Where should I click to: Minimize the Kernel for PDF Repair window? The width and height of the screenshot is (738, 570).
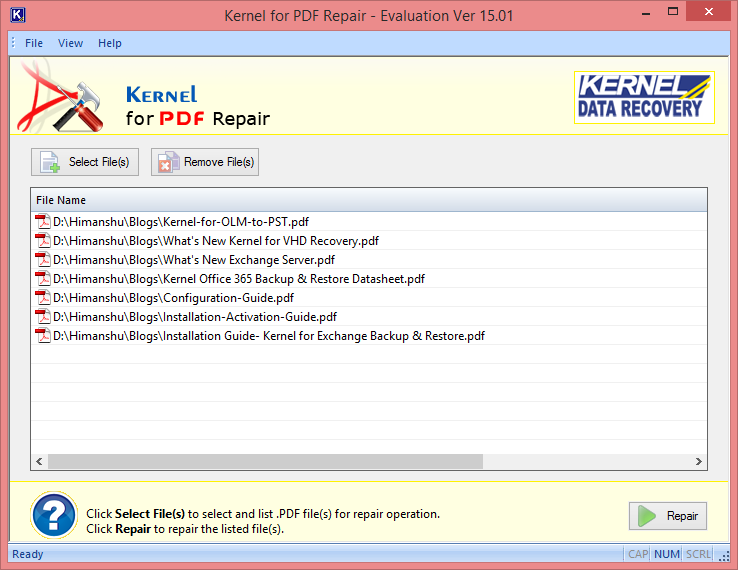646,14
